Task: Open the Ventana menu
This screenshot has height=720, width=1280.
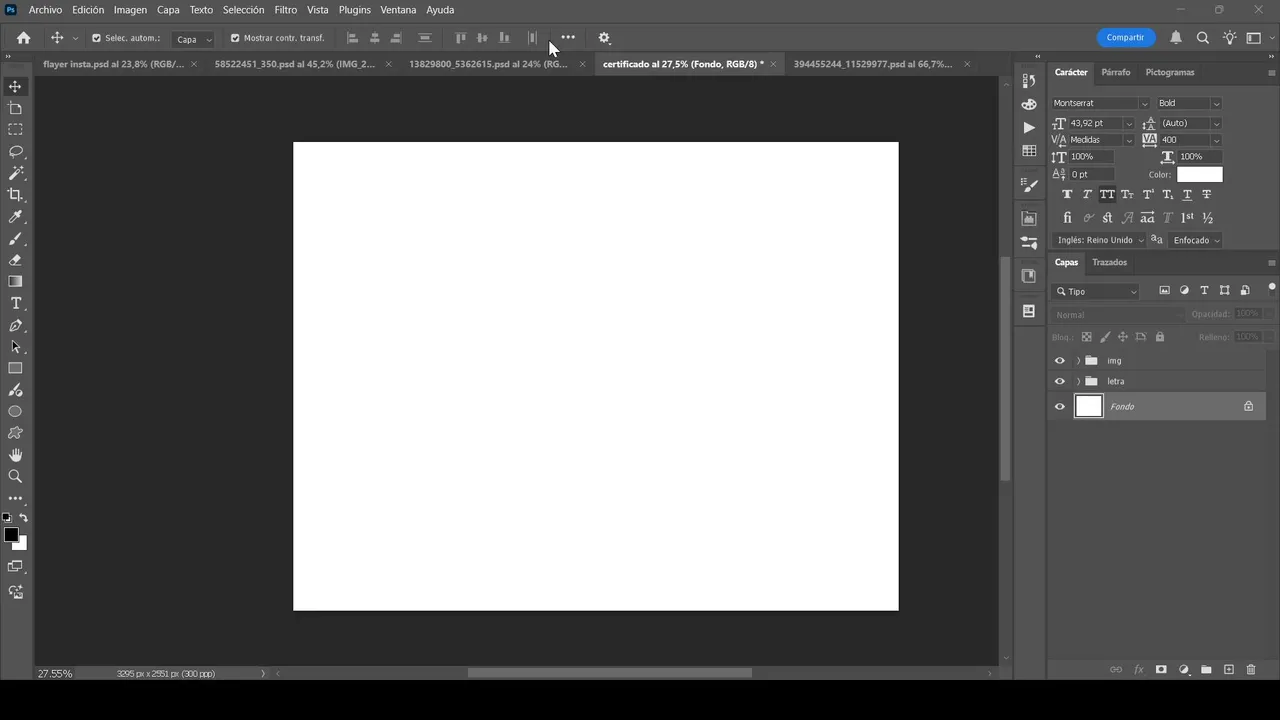Action: pyautogui.click(x=398, y=10)
